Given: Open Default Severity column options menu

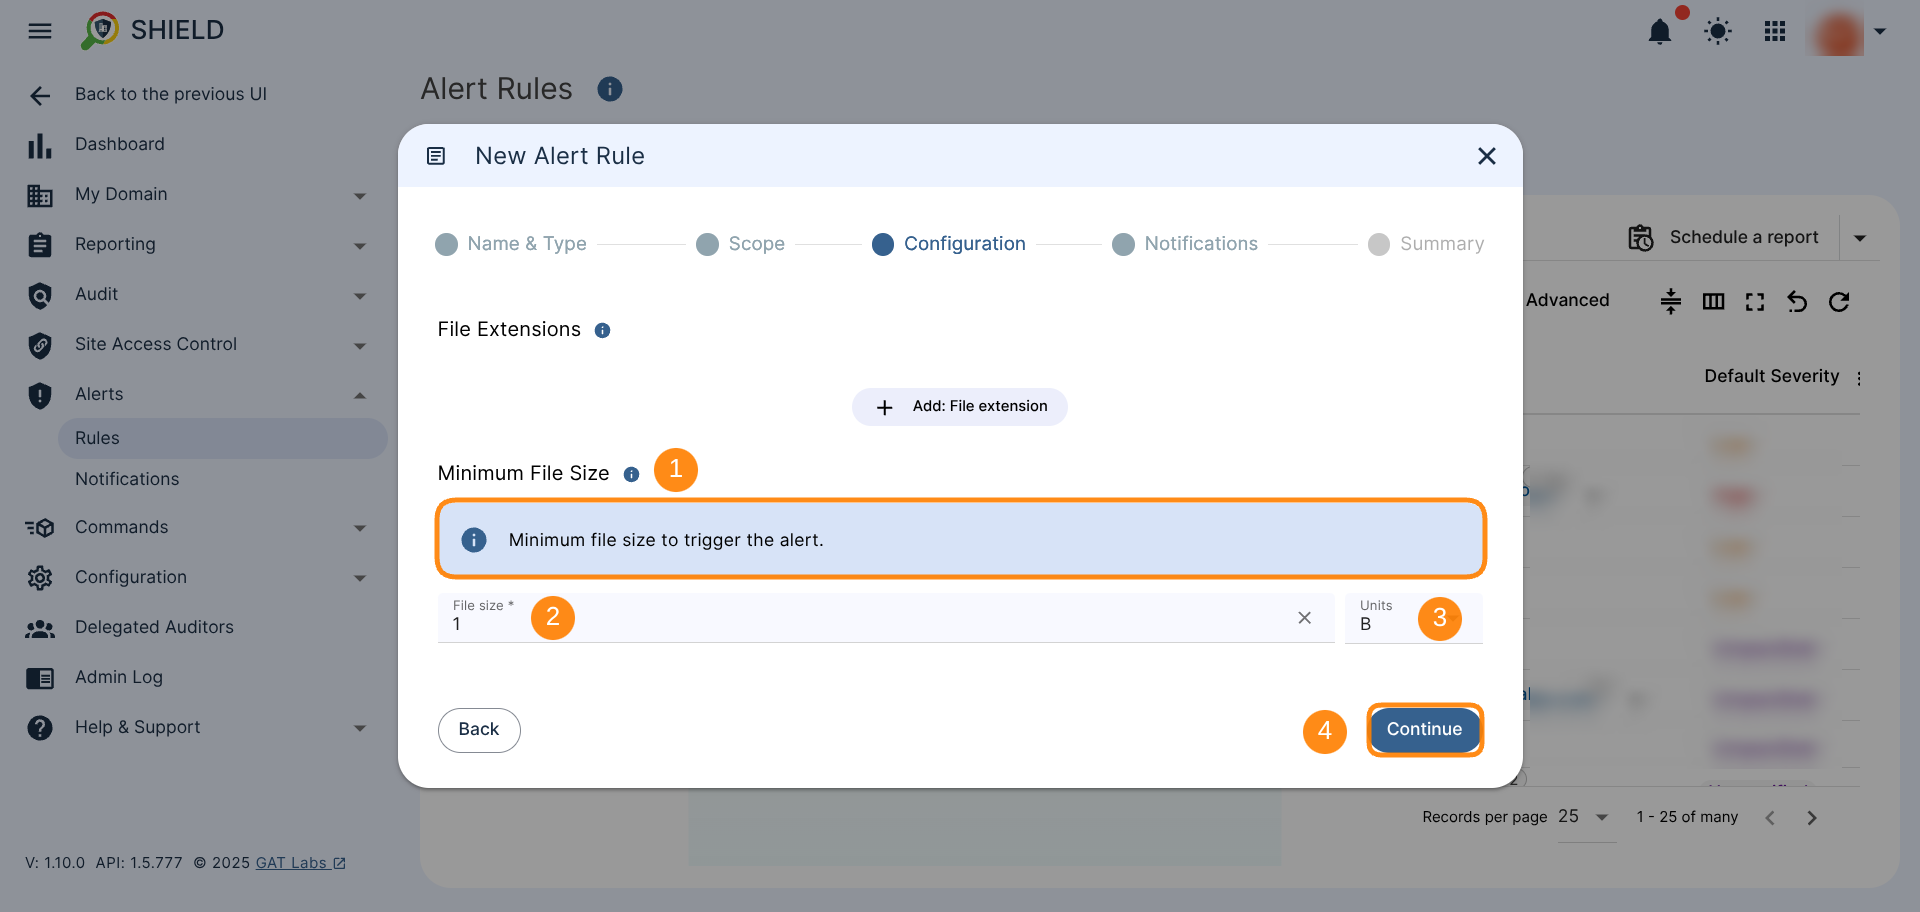Looking at the screenshot, I should coord(1859,378).
